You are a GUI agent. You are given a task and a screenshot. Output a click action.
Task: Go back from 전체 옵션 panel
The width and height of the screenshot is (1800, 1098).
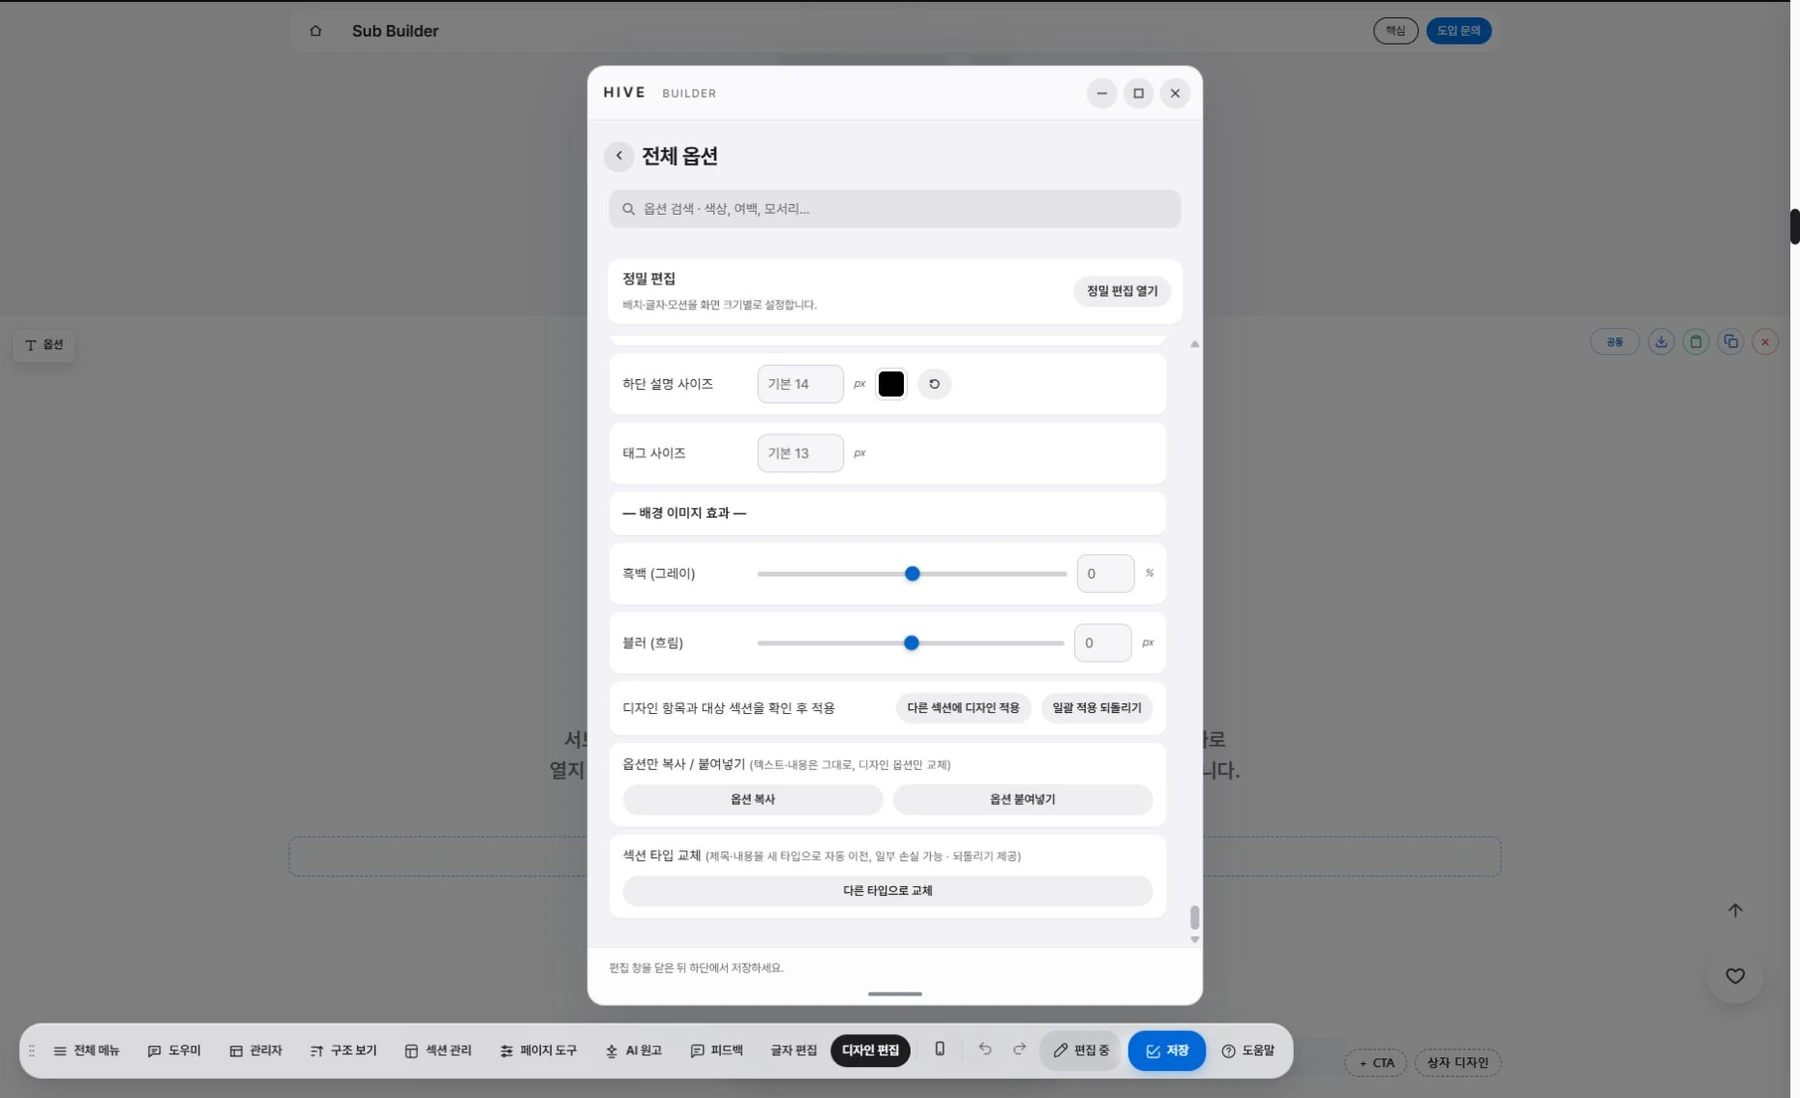click(619, 156)
